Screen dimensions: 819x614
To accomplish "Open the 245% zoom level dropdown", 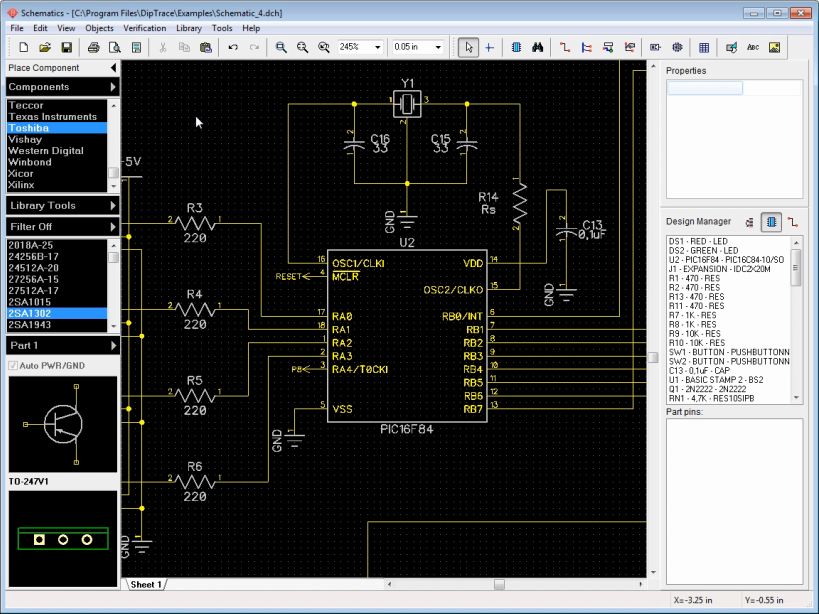I will coord(377,47).
